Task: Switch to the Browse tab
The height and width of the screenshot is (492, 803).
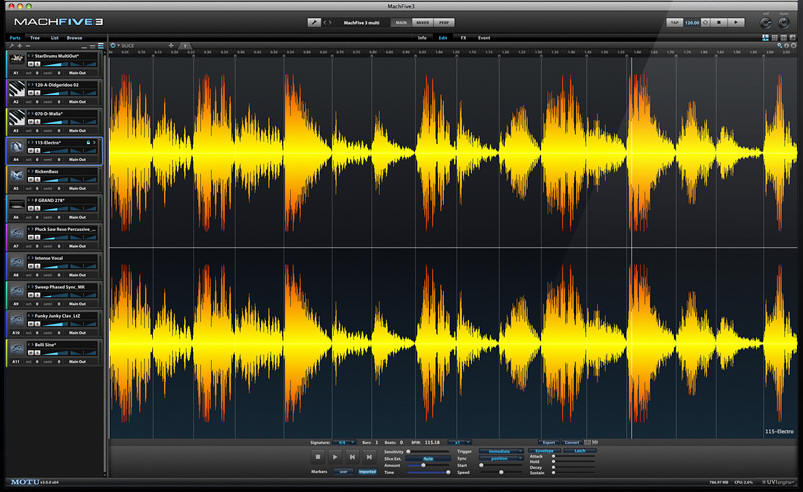Action: (74, 37)
